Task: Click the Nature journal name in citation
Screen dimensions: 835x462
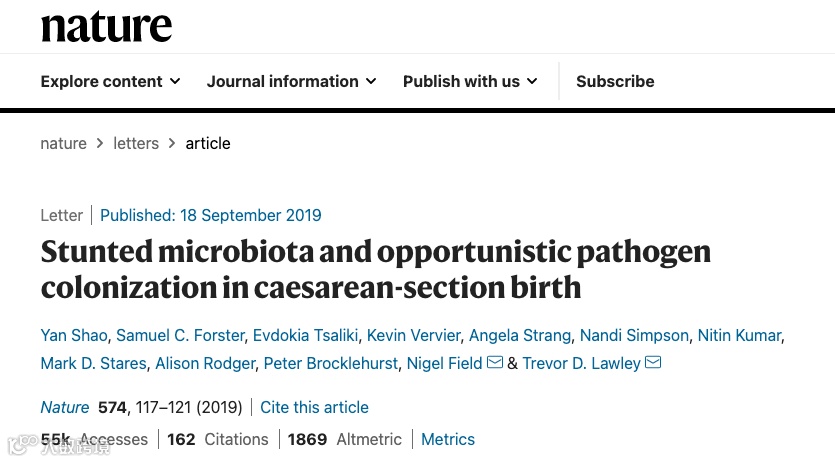Action: [64, 407]
